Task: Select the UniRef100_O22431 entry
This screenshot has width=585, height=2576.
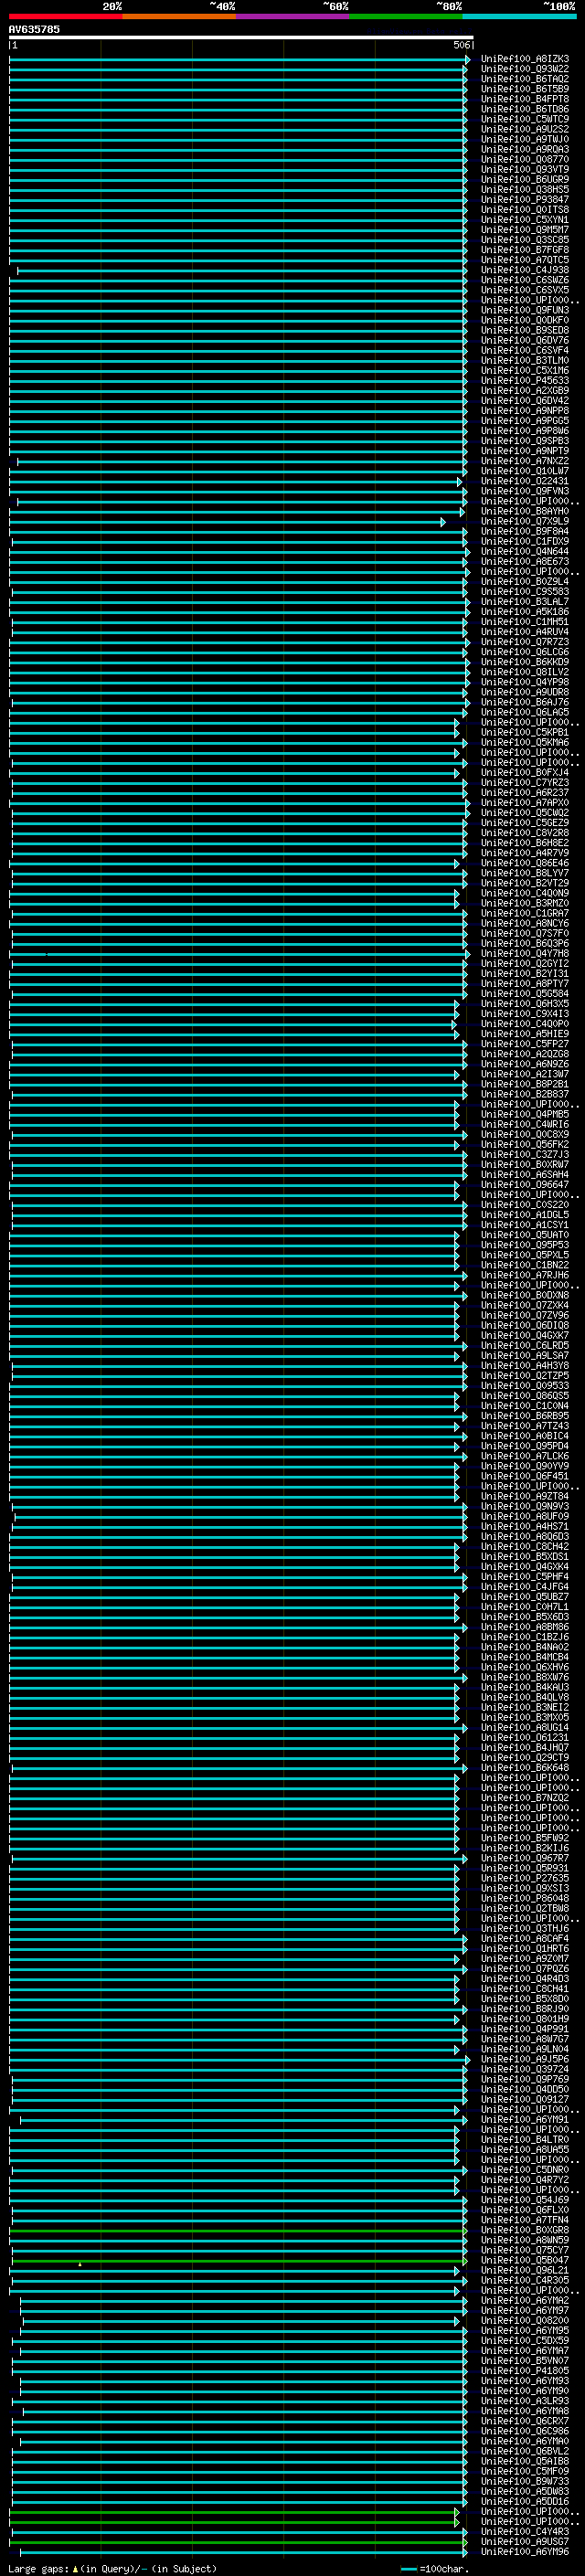Action: 525,481
